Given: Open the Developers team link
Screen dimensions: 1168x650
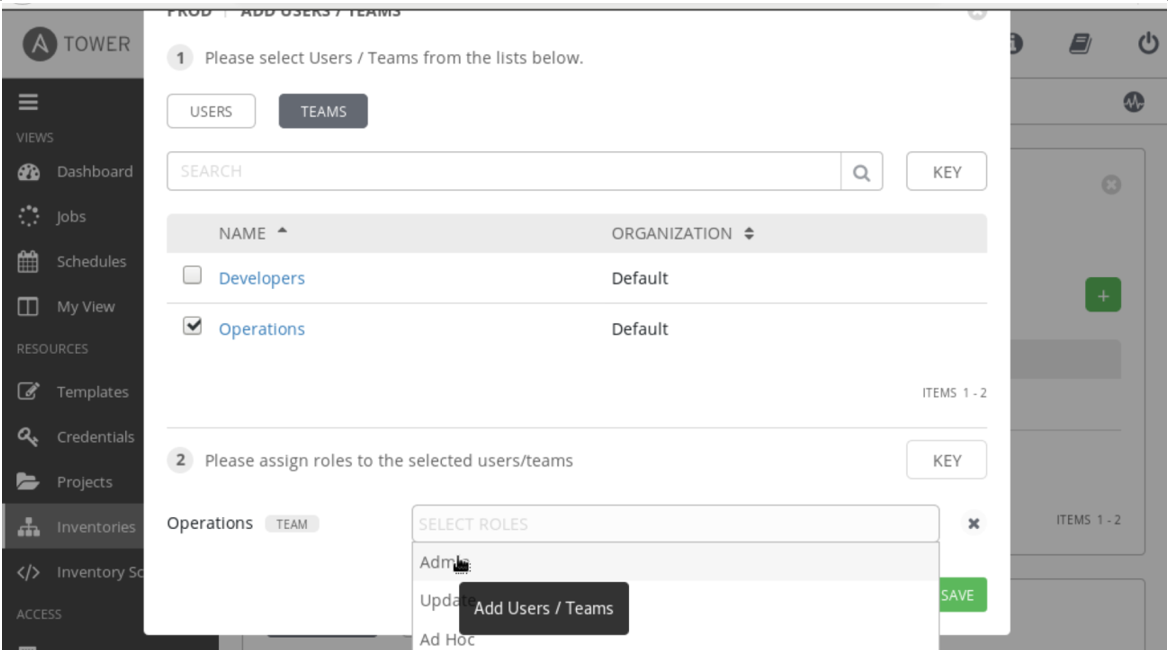Looking at the screenshot, I should 261,278.
